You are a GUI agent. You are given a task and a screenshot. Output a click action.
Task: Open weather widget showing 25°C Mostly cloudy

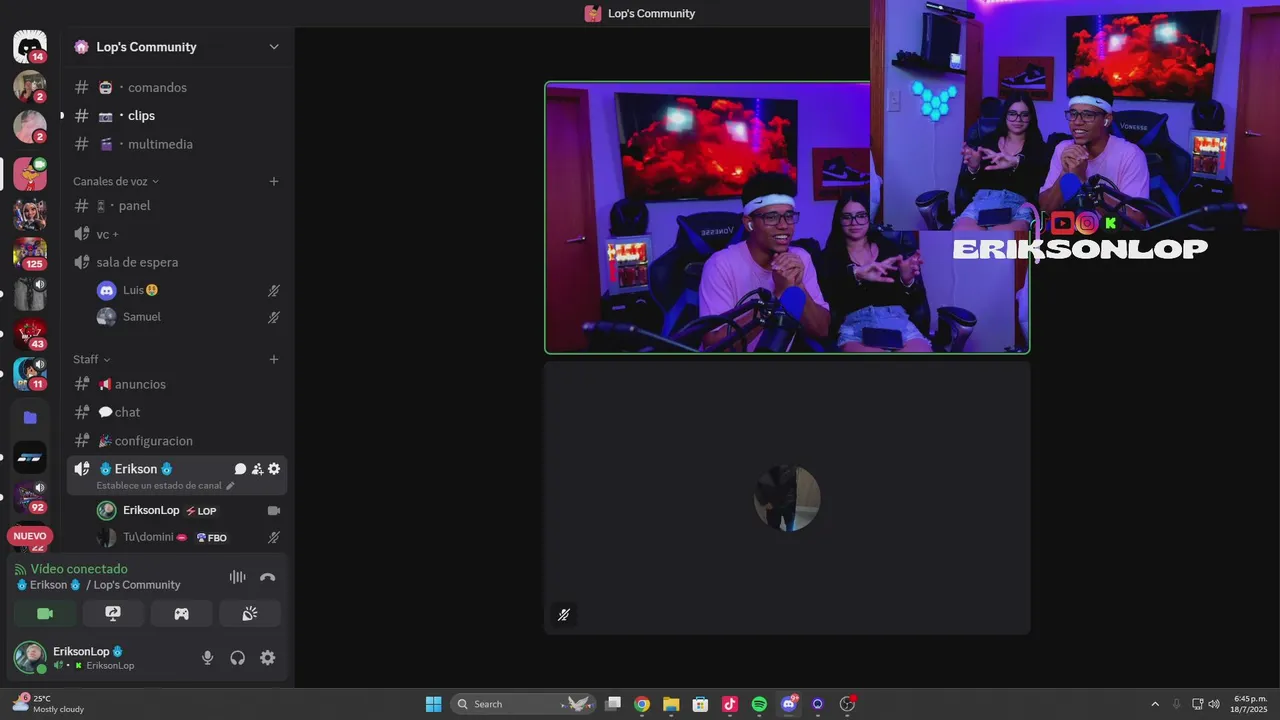click(x=48, y=704)
